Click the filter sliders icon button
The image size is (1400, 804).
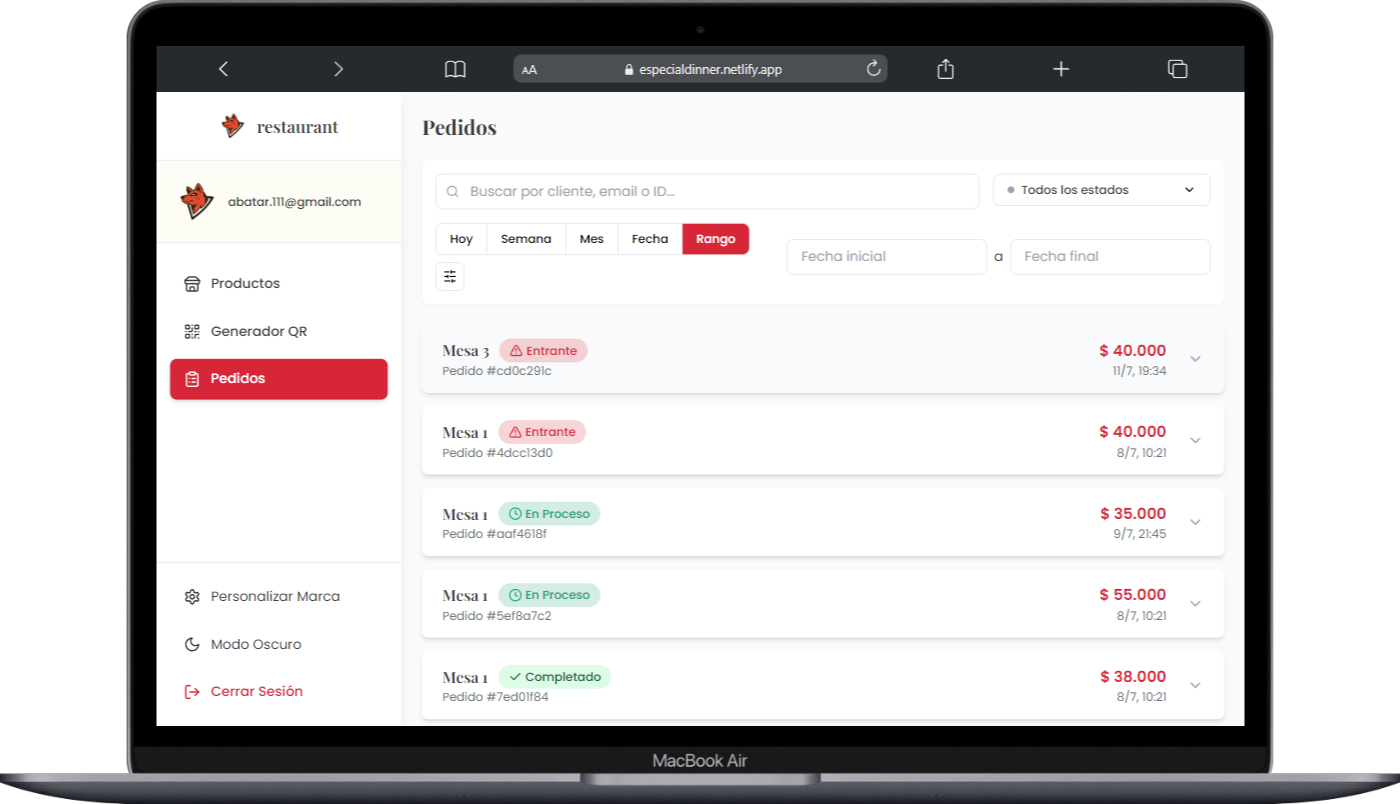pyautogui.click(x=450, y=276)
